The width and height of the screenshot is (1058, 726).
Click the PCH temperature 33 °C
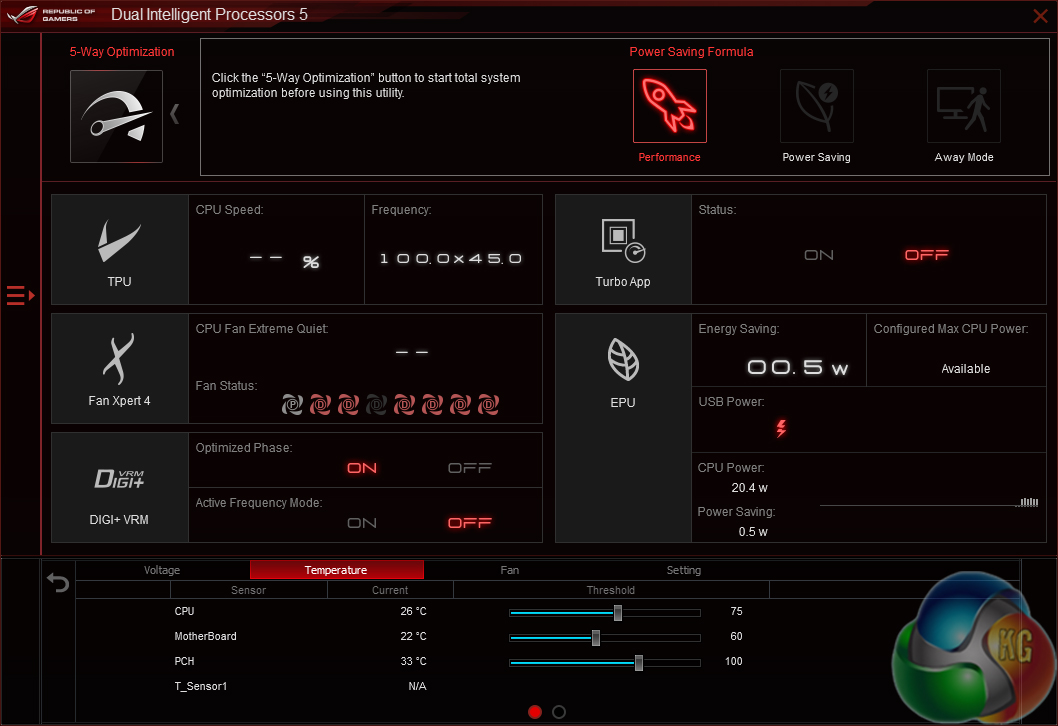click(413, 661)
